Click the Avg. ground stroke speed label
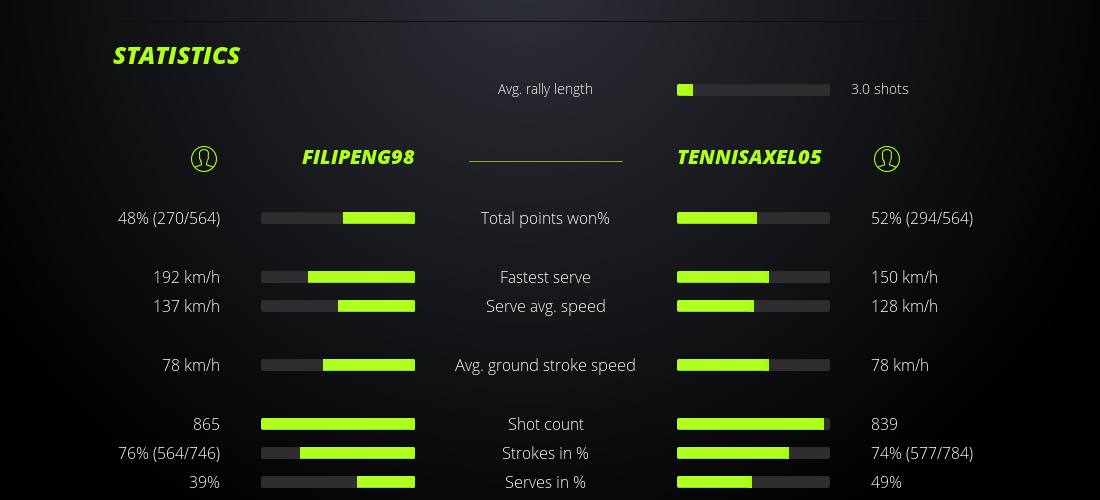The width and height of the screenshot is (1100, 500). (x=545, y=365)
